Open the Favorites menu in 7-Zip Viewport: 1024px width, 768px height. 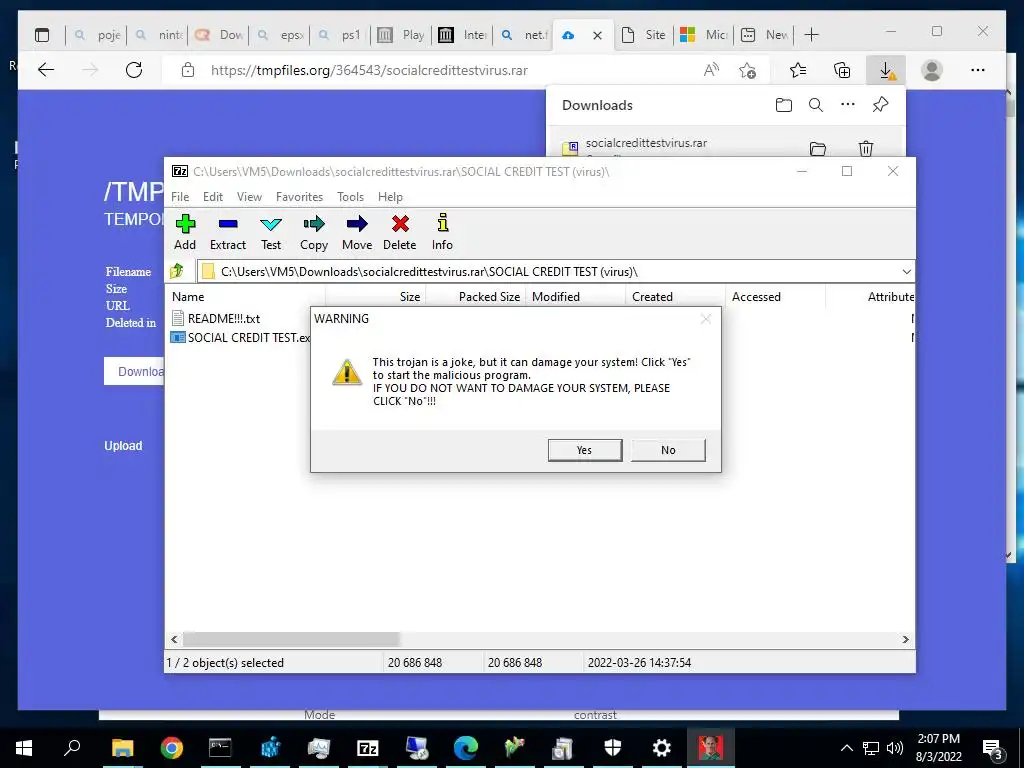point(299,197)
